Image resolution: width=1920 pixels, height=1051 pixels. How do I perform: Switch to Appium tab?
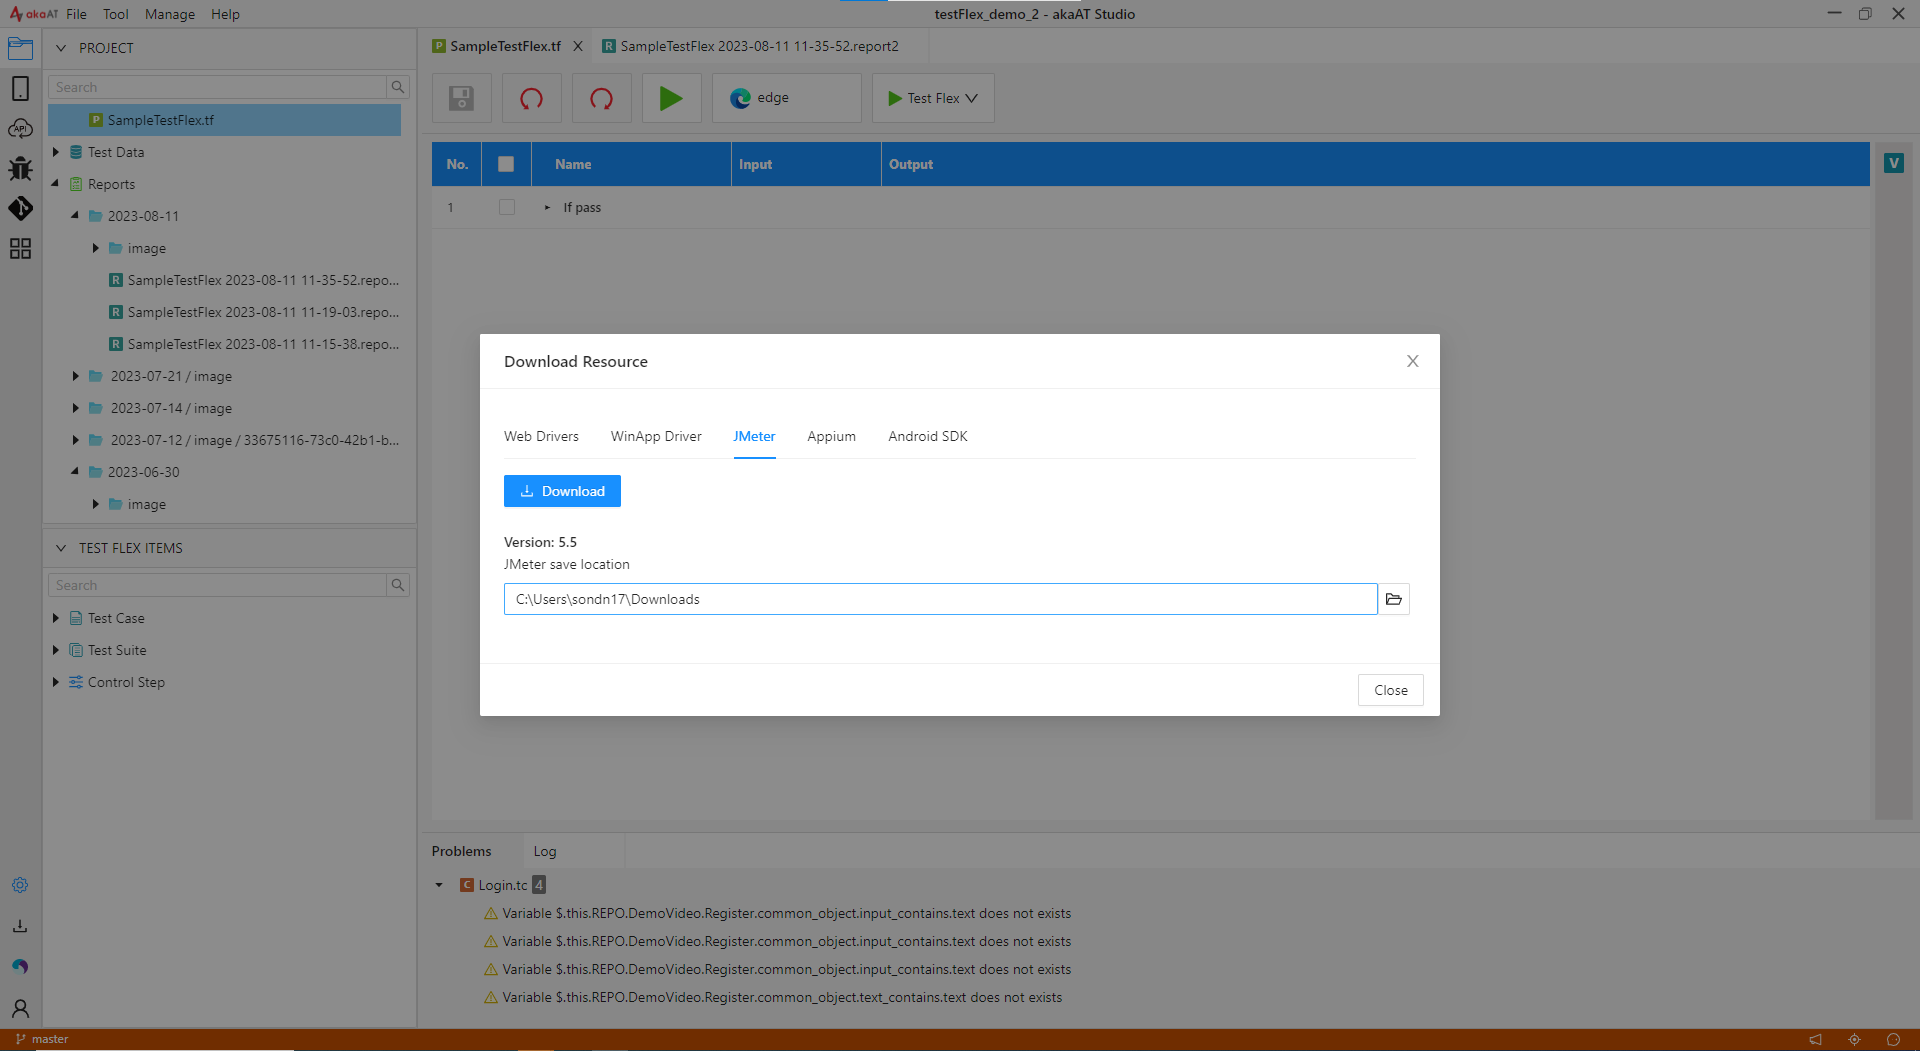pyautogui.click(x=831, y=436)
